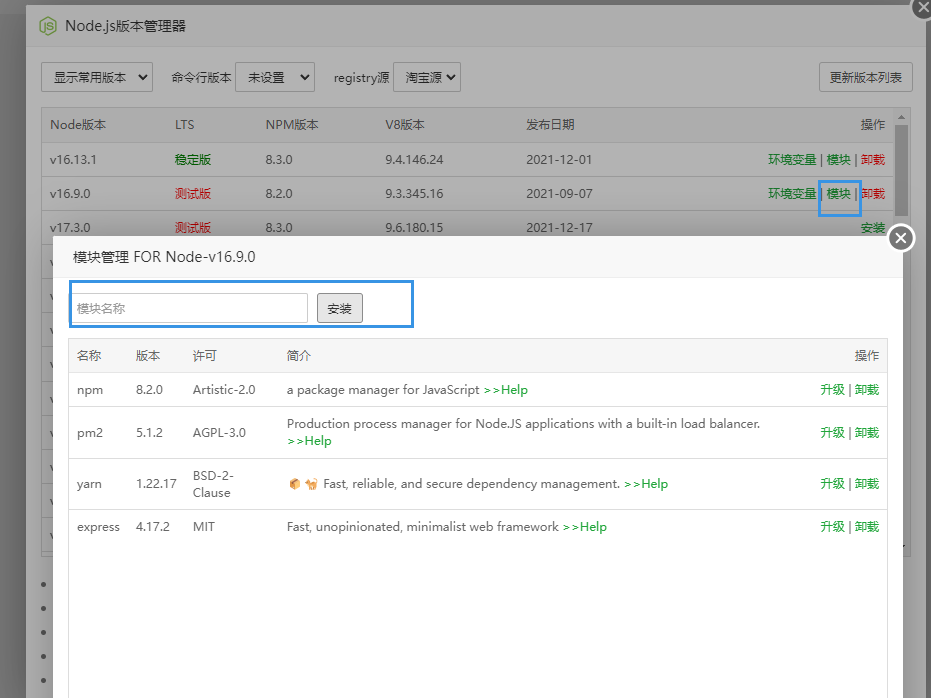Click 安装 for Node v17.3.0
The image size is (931, 698).
873,228
